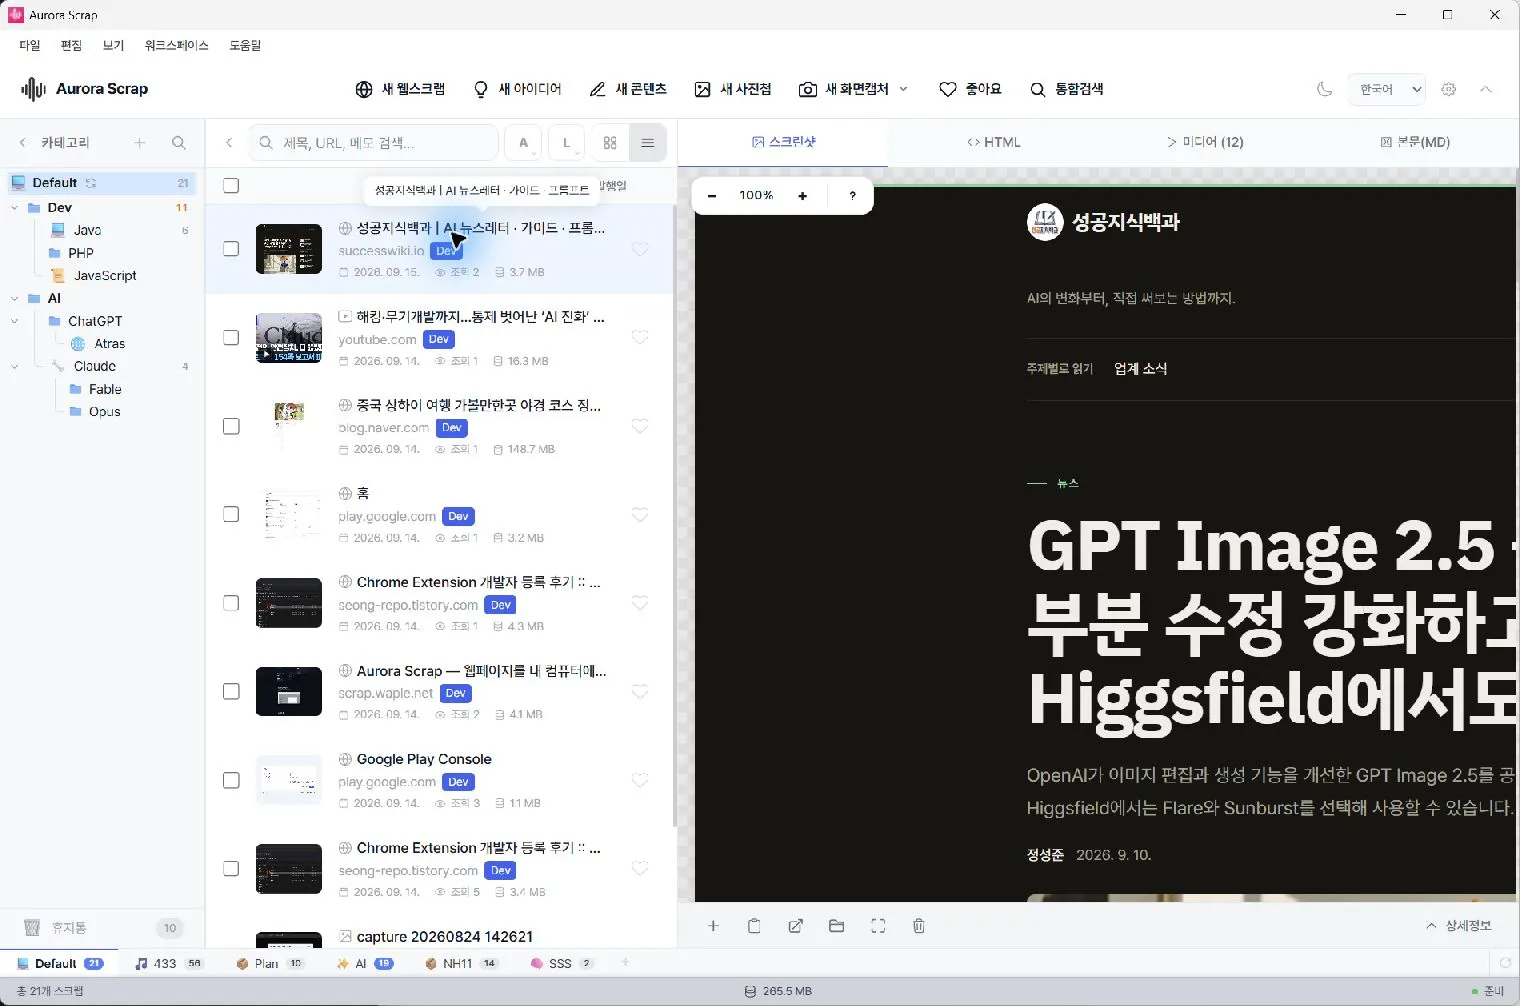Viewport: 1520px width, 1006px height.
Task: Switch to the HTML tab
Action: pos(994,142)
